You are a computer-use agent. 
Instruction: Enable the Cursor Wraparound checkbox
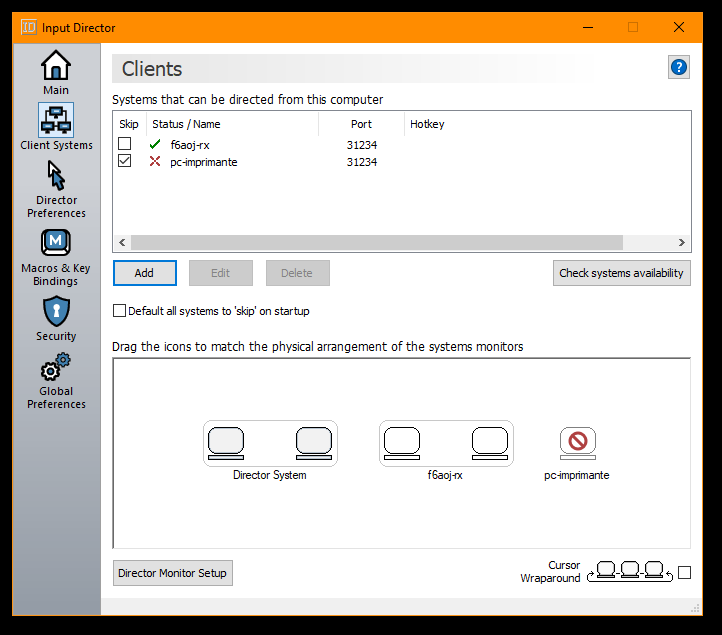coord(685,572)
